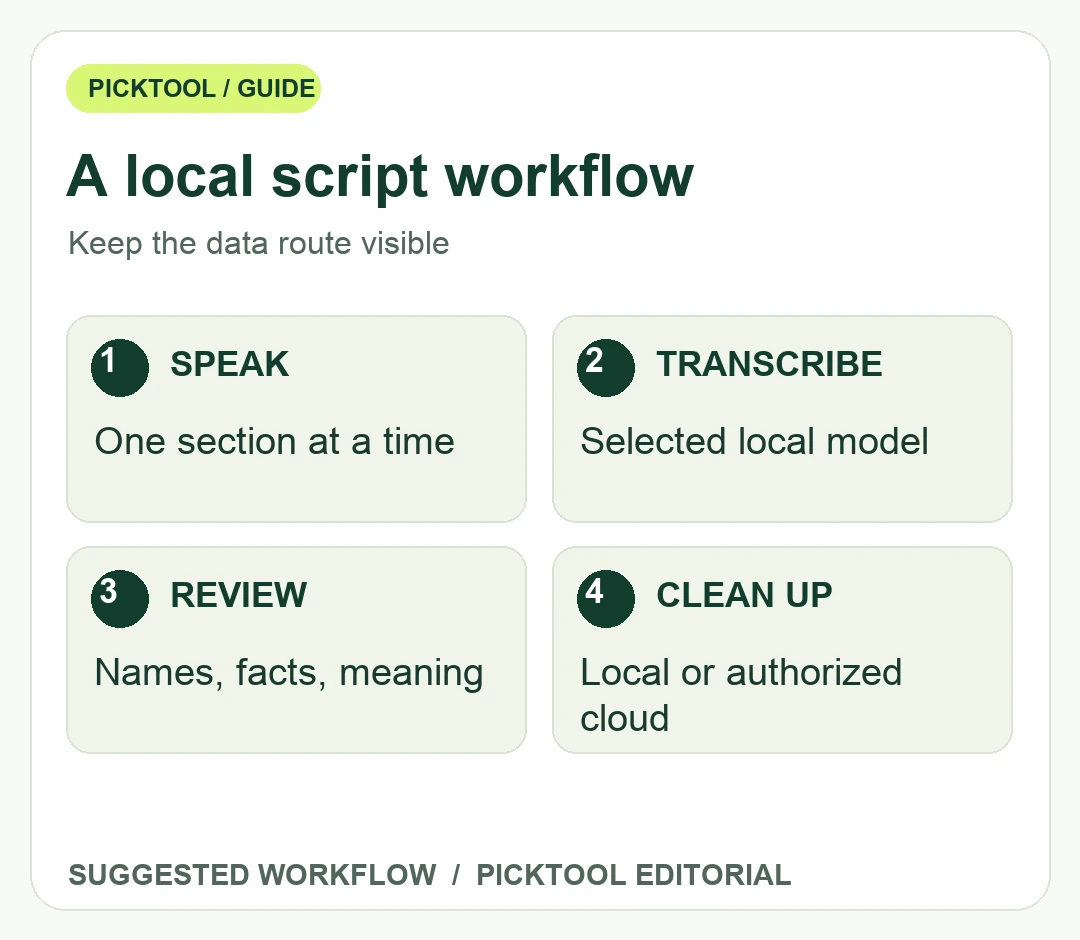Click 'One section at a time' text
The width and height of the screenshot is (1080, 940).
(274, 441)
